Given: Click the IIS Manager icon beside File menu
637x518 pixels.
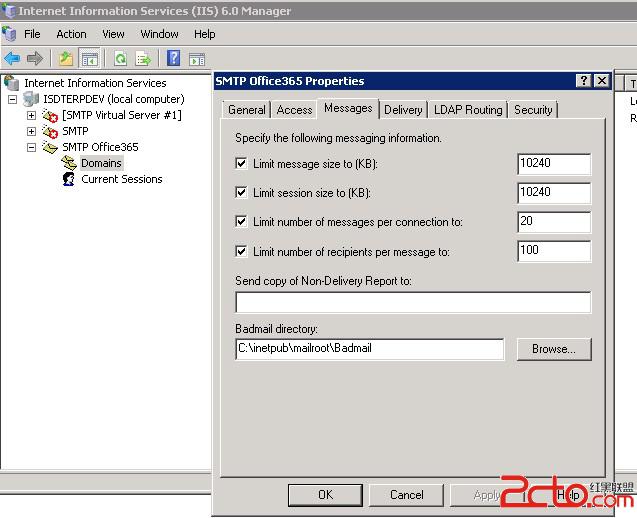Looking at the screenshot, I should (x=9, y=34).
